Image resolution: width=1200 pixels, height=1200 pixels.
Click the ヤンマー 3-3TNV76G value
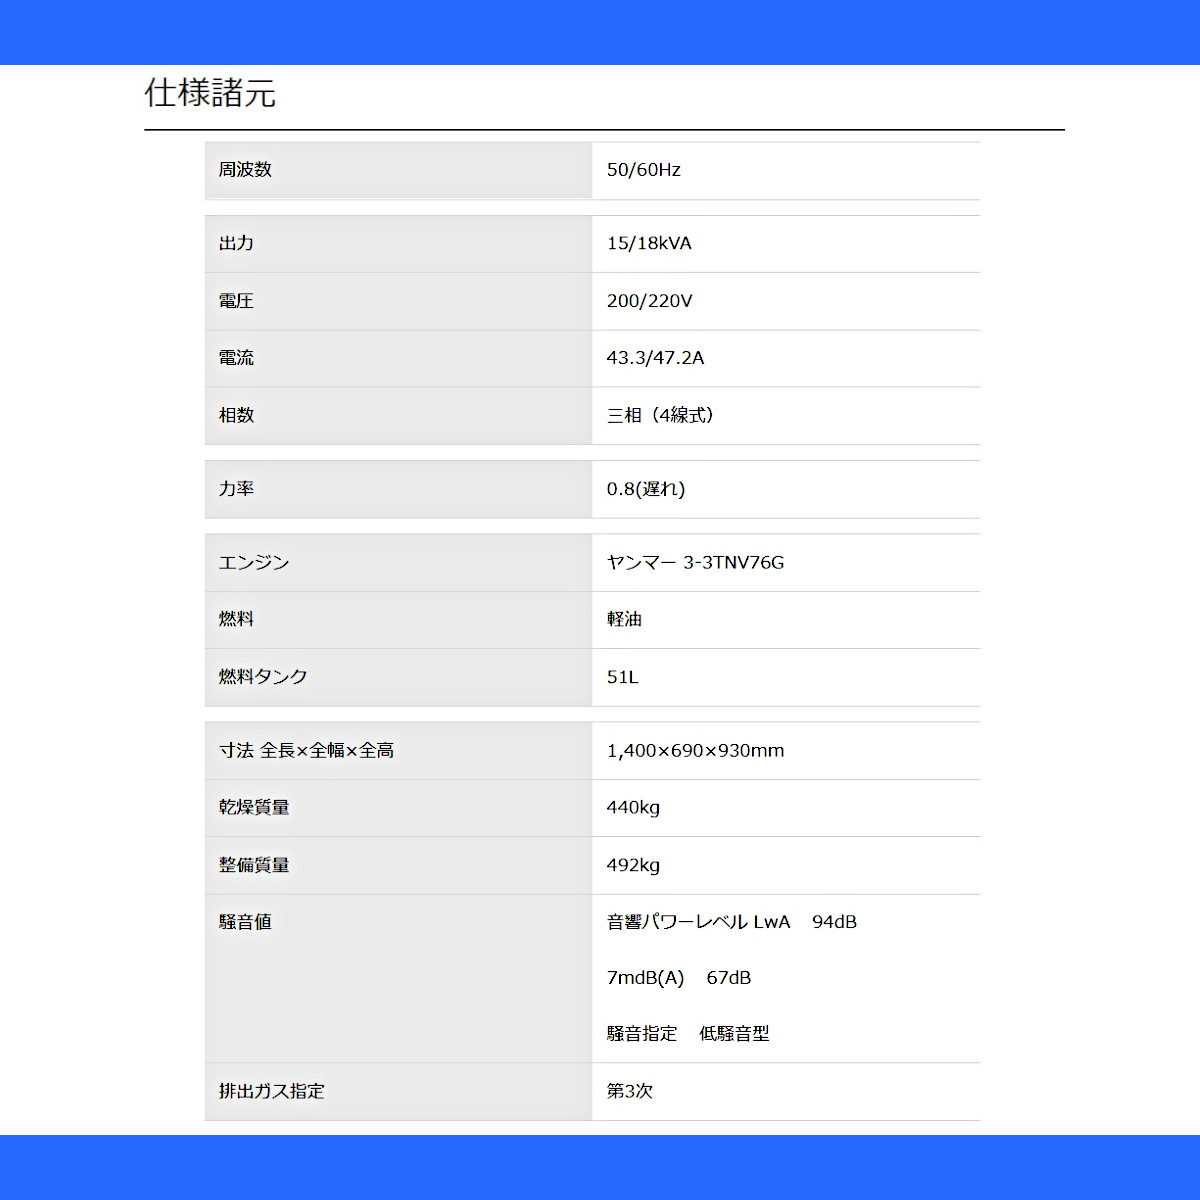[695, 563]
